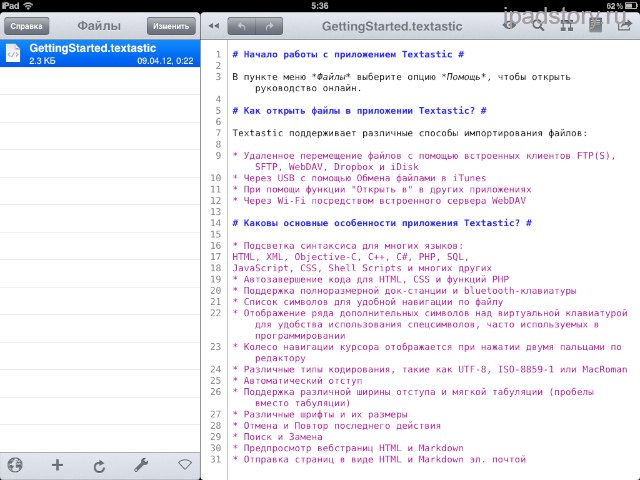Tap line 'Отображение ряда дополнительных символов над виртуальной клавиатурой'
Screen dimensions: 640x480
(430, 324)
